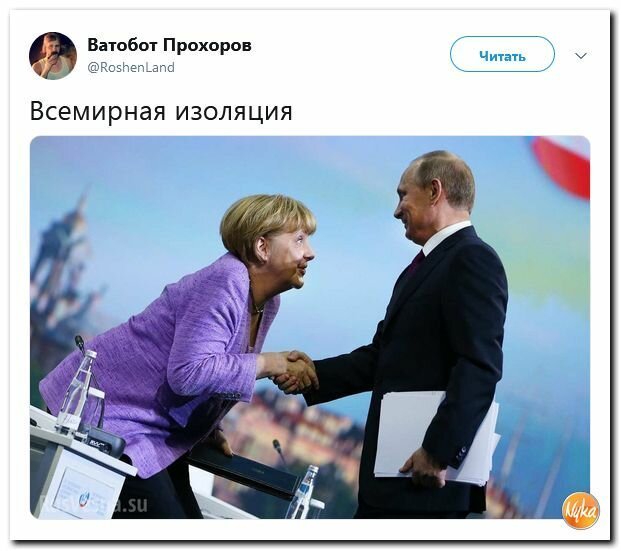
Task: Click the small microphone at bottom center
Action: 280,452
